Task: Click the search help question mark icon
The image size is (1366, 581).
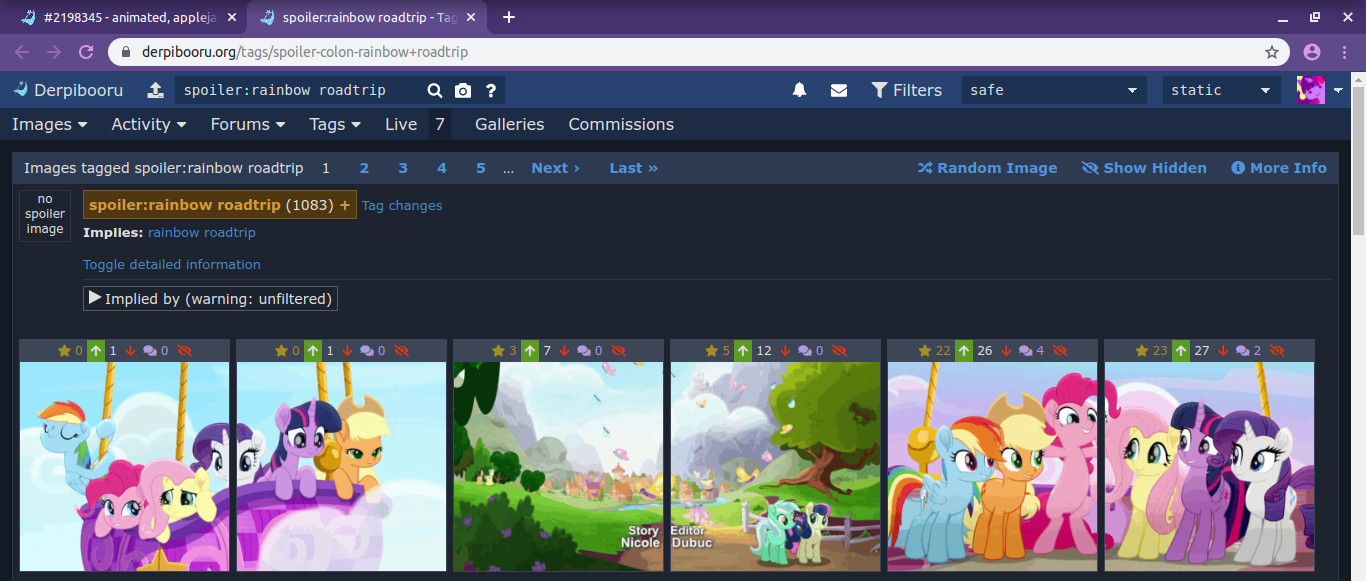Action: pos(490,90)
